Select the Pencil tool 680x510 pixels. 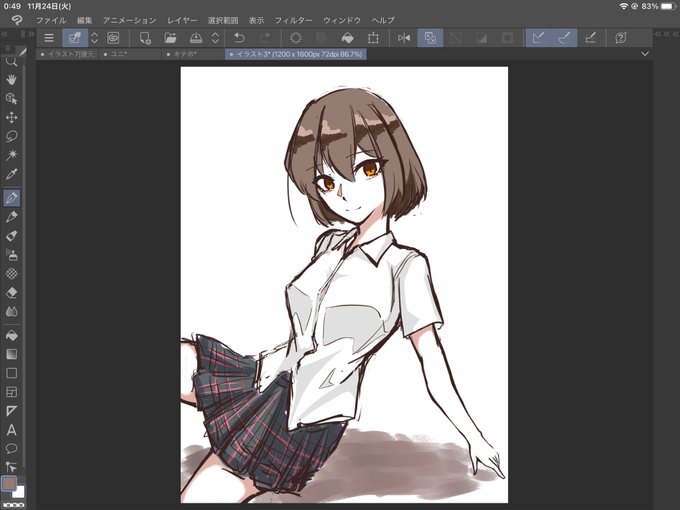11,217
